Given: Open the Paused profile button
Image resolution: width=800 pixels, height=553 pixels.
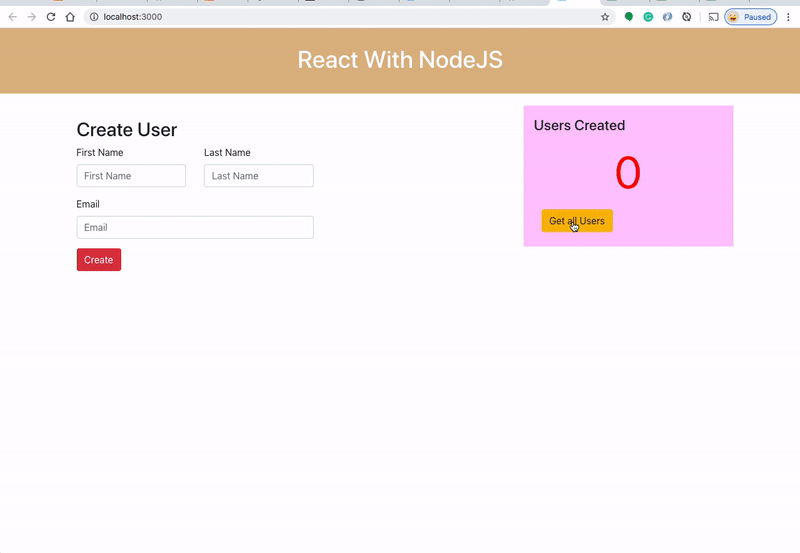Looking at the screenshot, I should [751, 17].
